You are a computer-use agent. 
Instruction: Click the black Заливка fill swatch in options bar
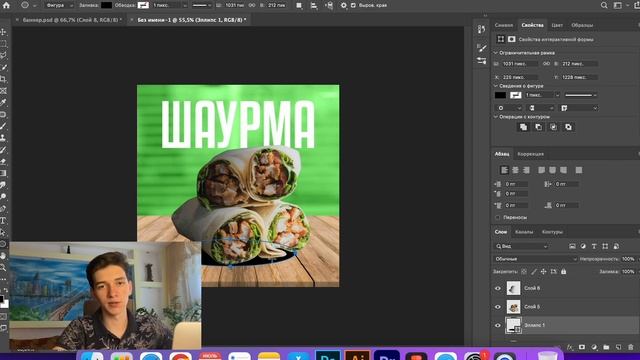(106, 5)
